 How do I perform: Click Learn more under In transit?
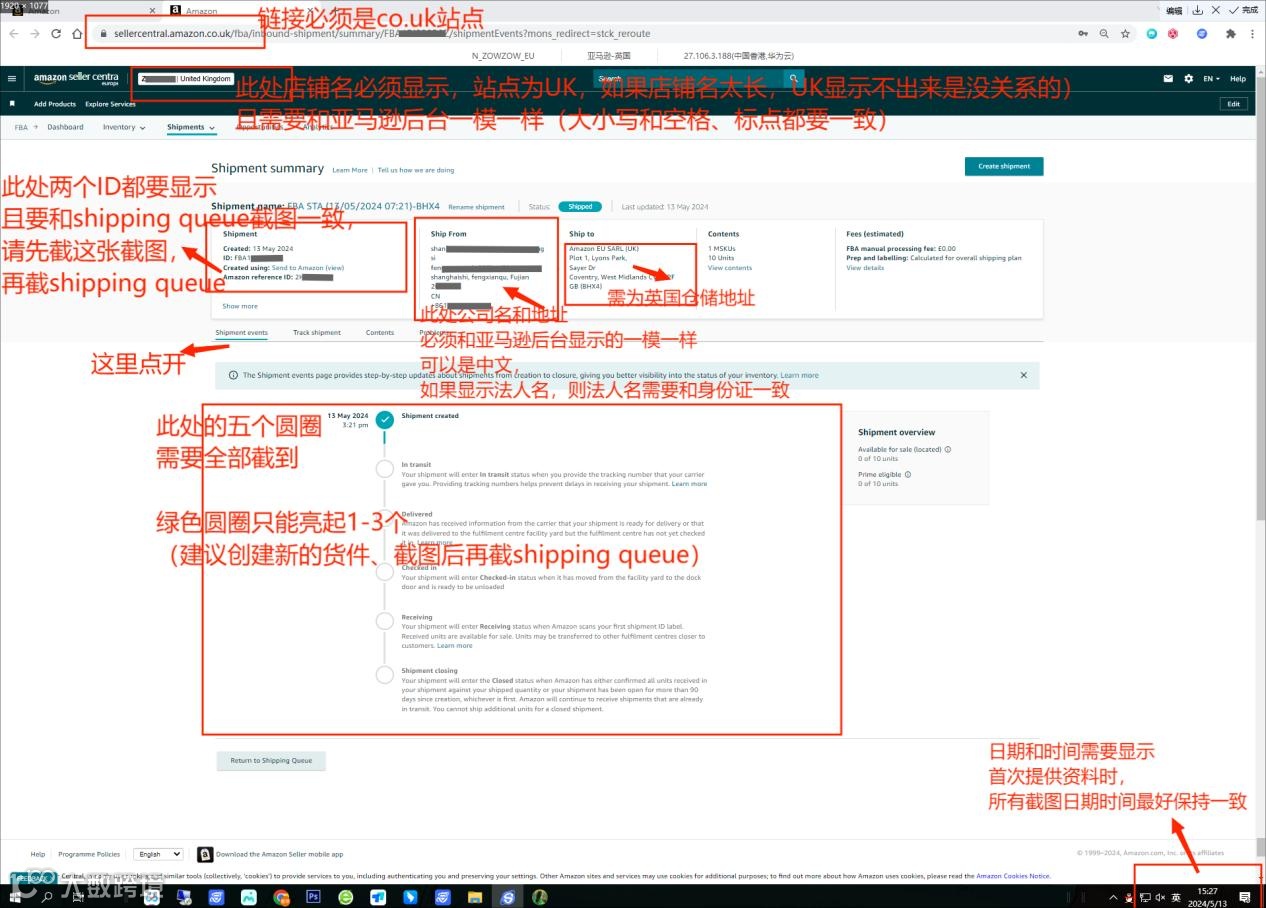tap(689, 484)
